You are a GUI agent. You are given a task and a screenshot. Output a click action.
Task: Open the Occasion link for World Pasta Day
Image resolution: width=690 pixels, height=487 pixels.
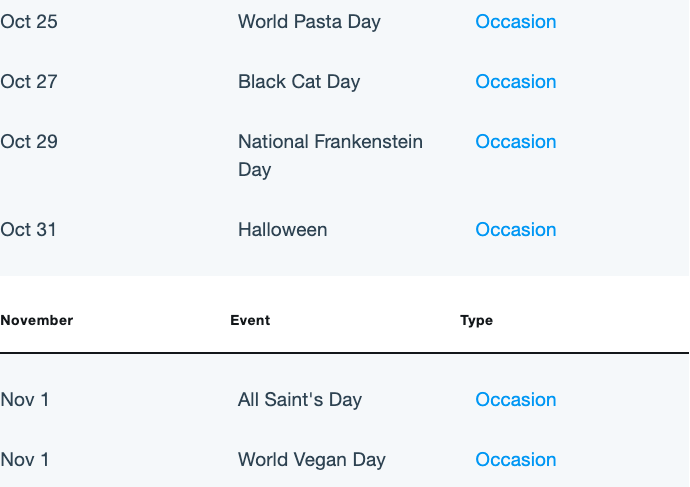[x=516, y=22]
